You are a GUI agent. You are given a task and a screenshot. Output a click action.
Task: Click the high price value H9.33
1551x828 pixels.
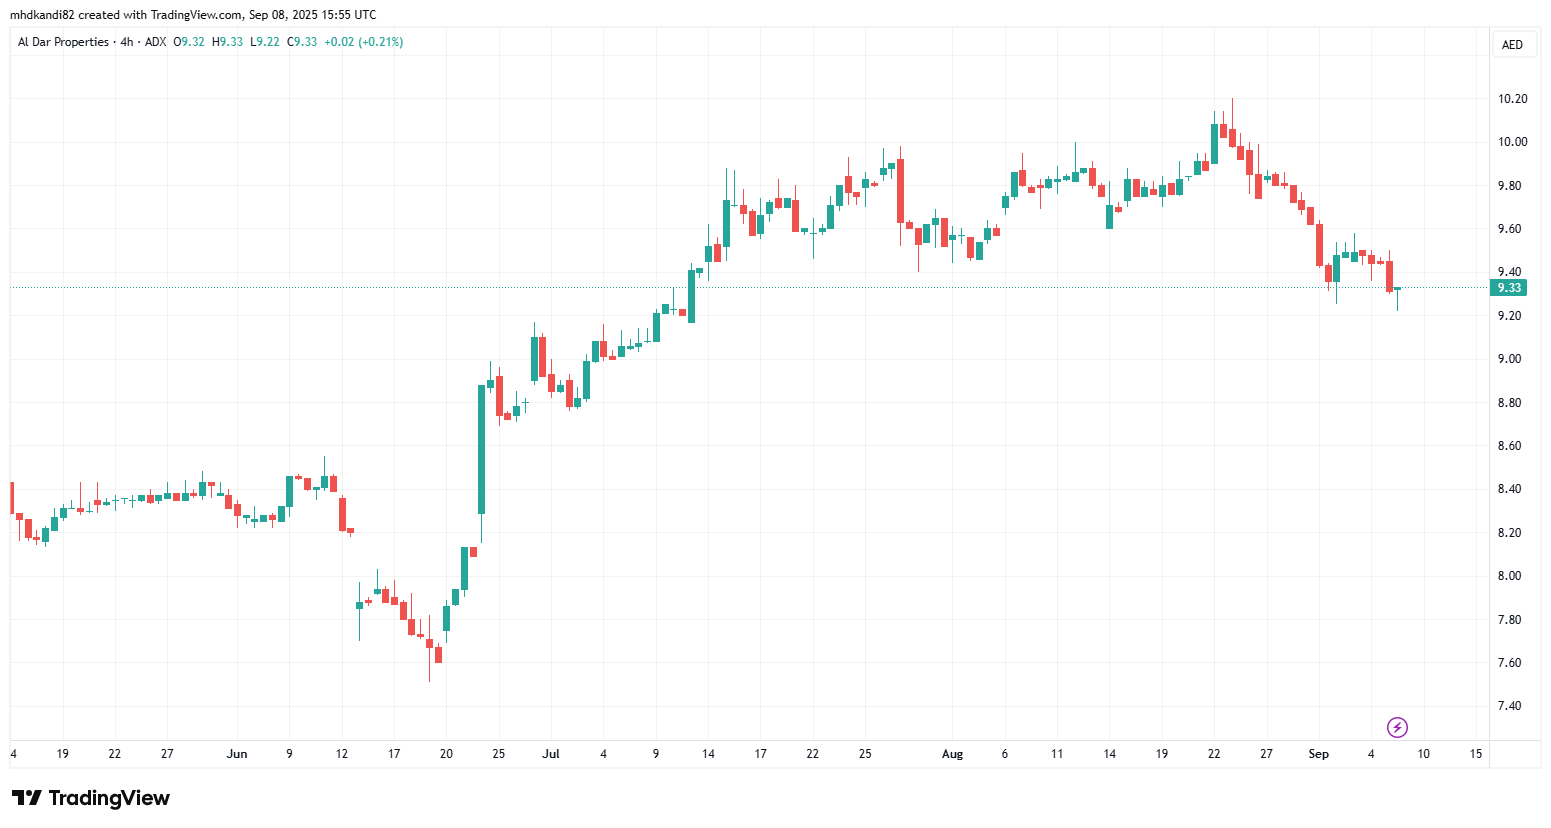coord(228,42)
